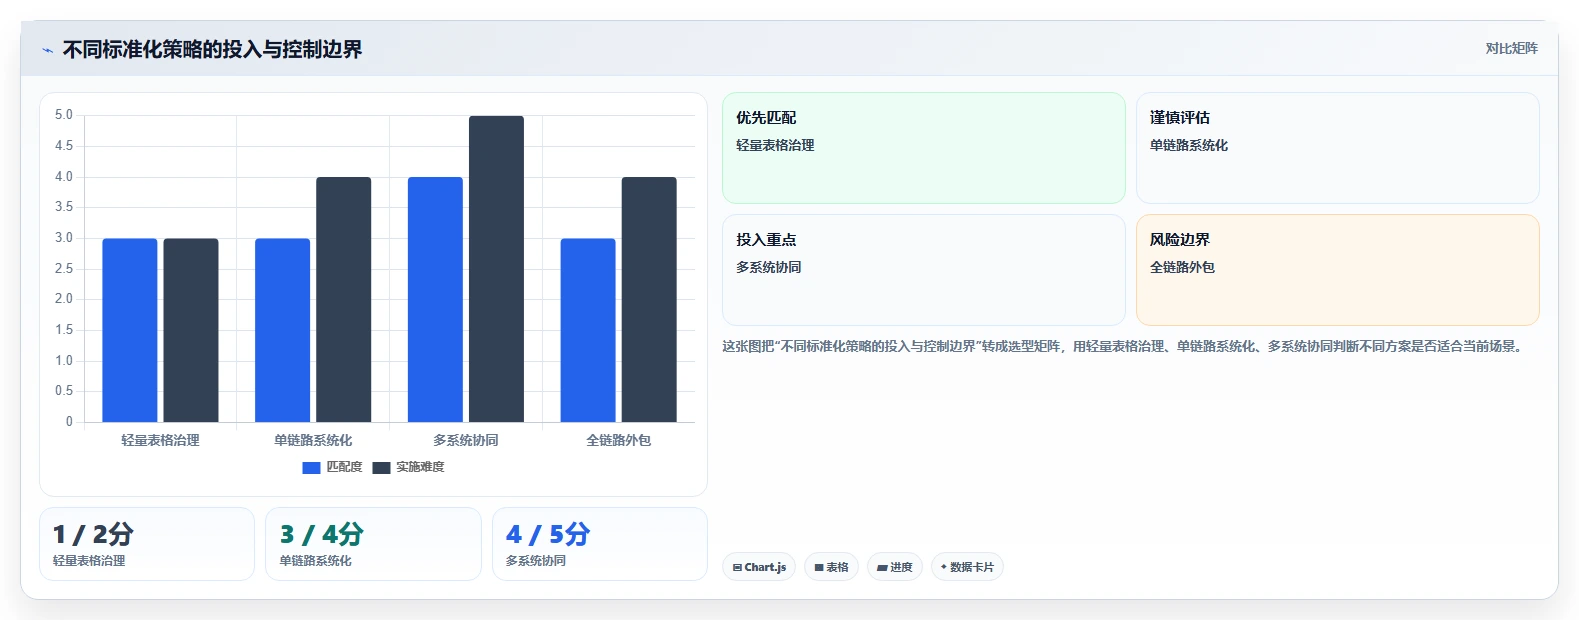Click the 表格 tag icon
The image size is (1579, 620).
(x=819, y=567)
